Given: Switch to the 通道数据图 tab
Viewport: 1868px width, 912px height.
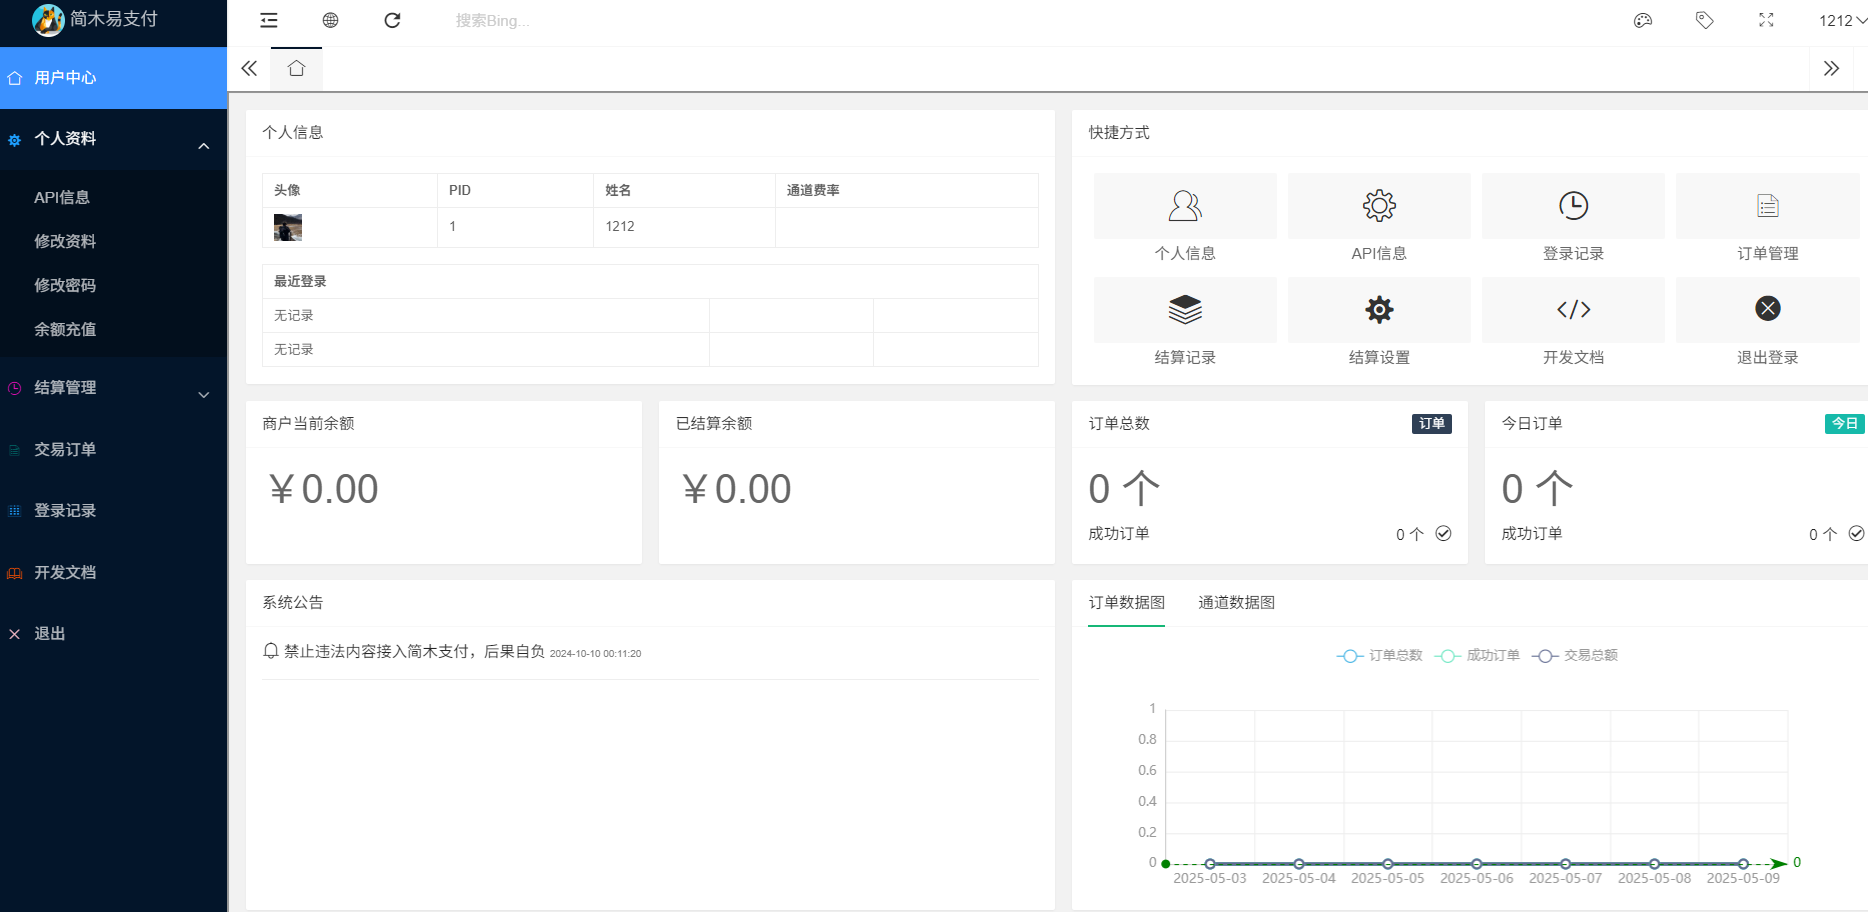Looking at the screenshot, I should [1236, 603].
